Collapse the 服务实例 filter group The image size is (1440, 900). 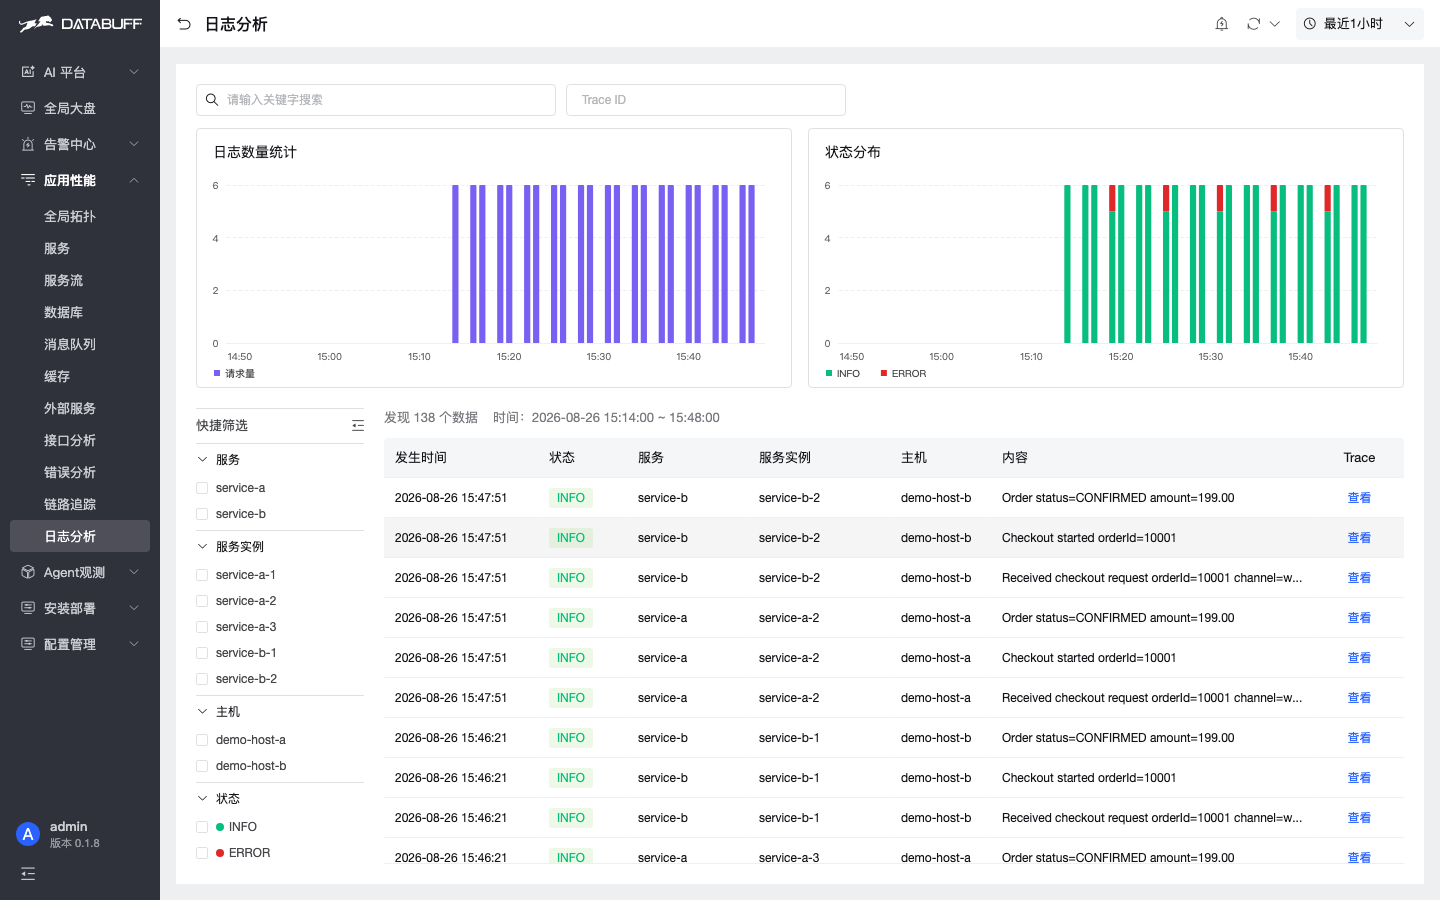click(202, 547)
